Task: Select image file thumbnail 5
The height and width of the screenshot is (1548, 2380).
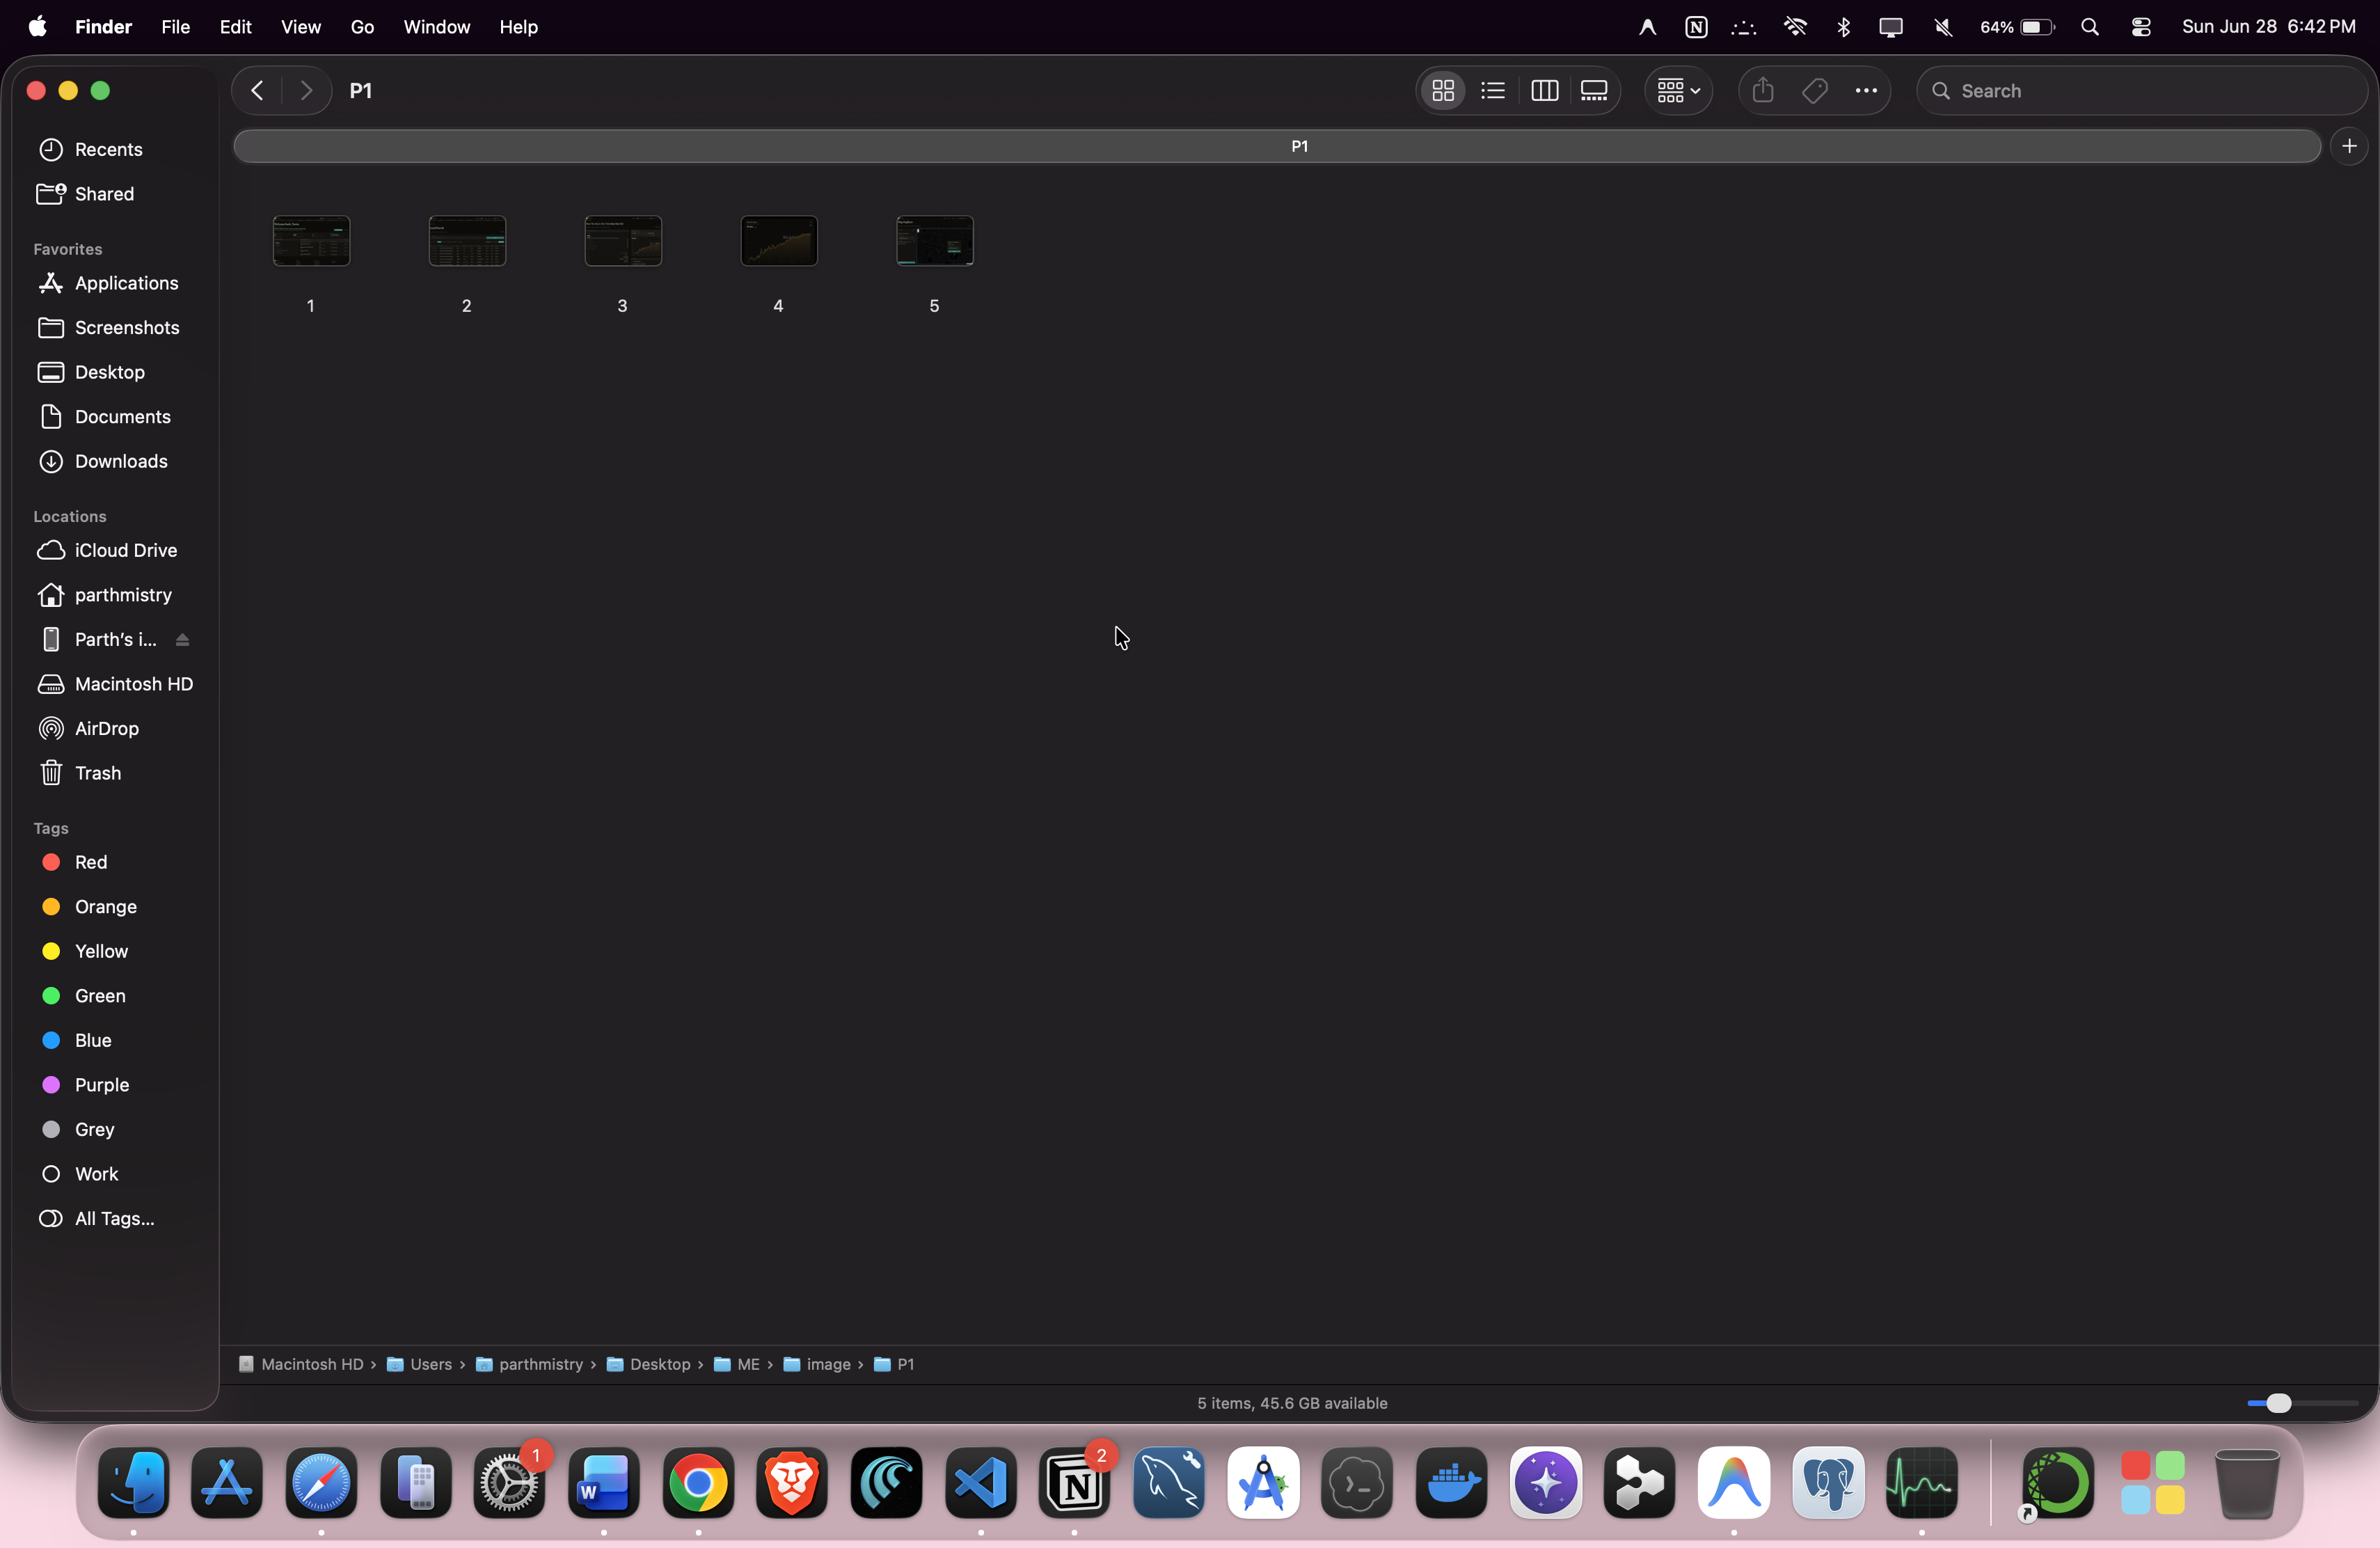Action: pos(935,241)
